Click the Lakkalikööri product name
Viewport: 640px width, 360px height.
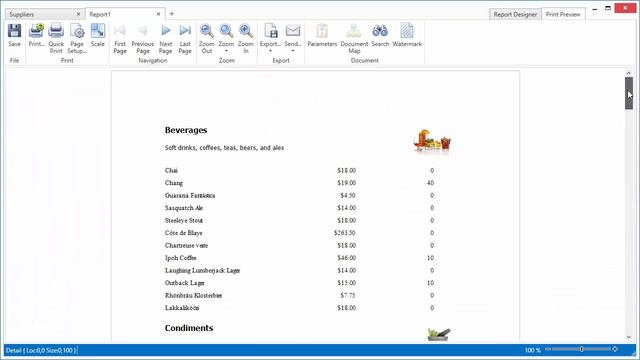(x=182, y=308)
